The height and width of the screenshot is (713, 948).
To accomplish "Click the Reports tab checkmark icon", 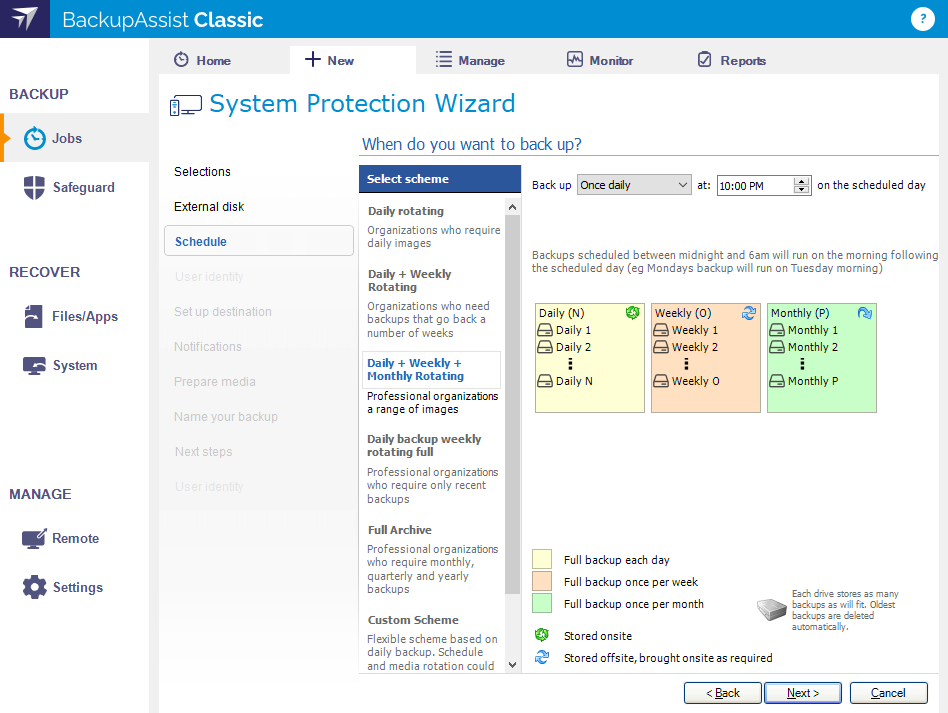I will [705, 59].
